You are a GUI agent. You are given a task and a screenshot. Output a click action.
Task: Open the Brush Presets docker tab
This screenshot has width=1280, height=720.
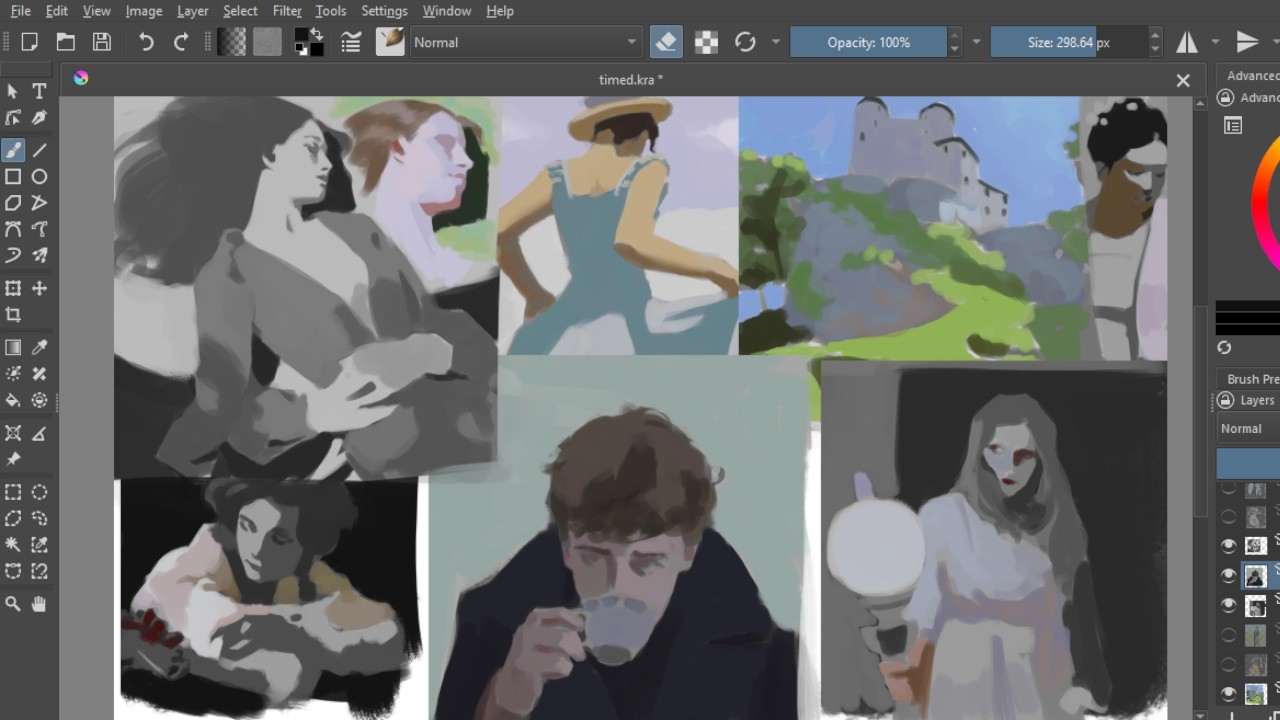click(x=1252, y=379)
